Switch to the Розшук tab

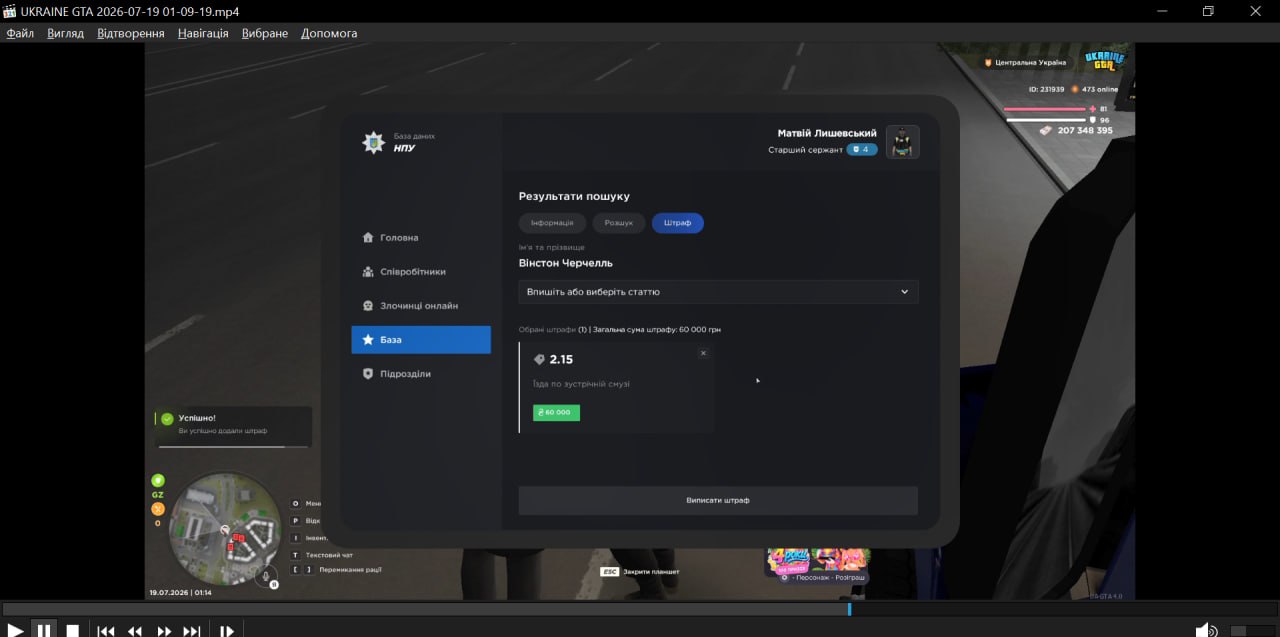pyautogui.click(x=619, y=223)
